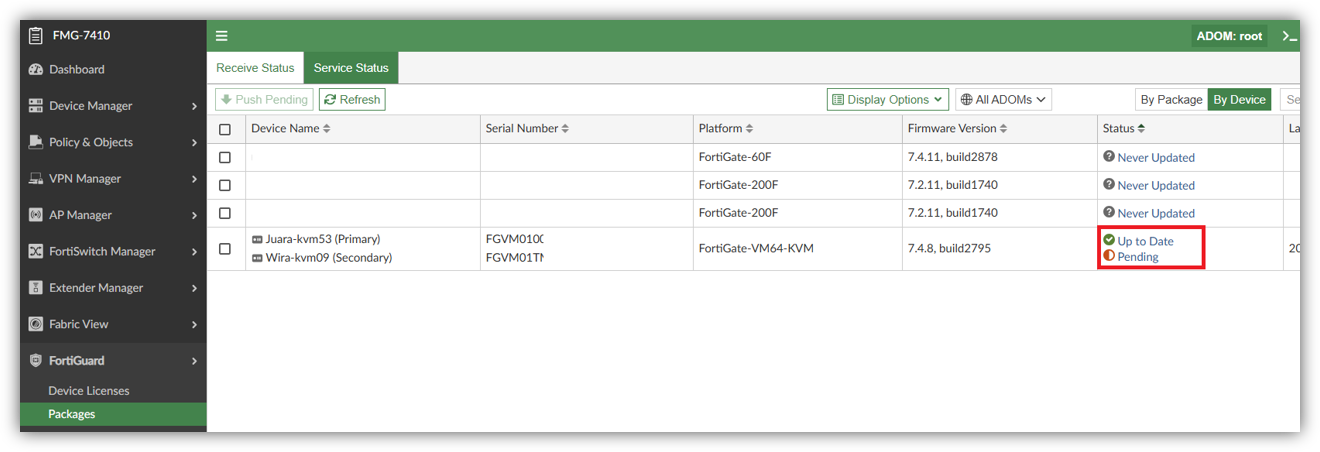Collapse the FortiGuard submenu chevron
1320x452 pixels.
coord(194,361)
